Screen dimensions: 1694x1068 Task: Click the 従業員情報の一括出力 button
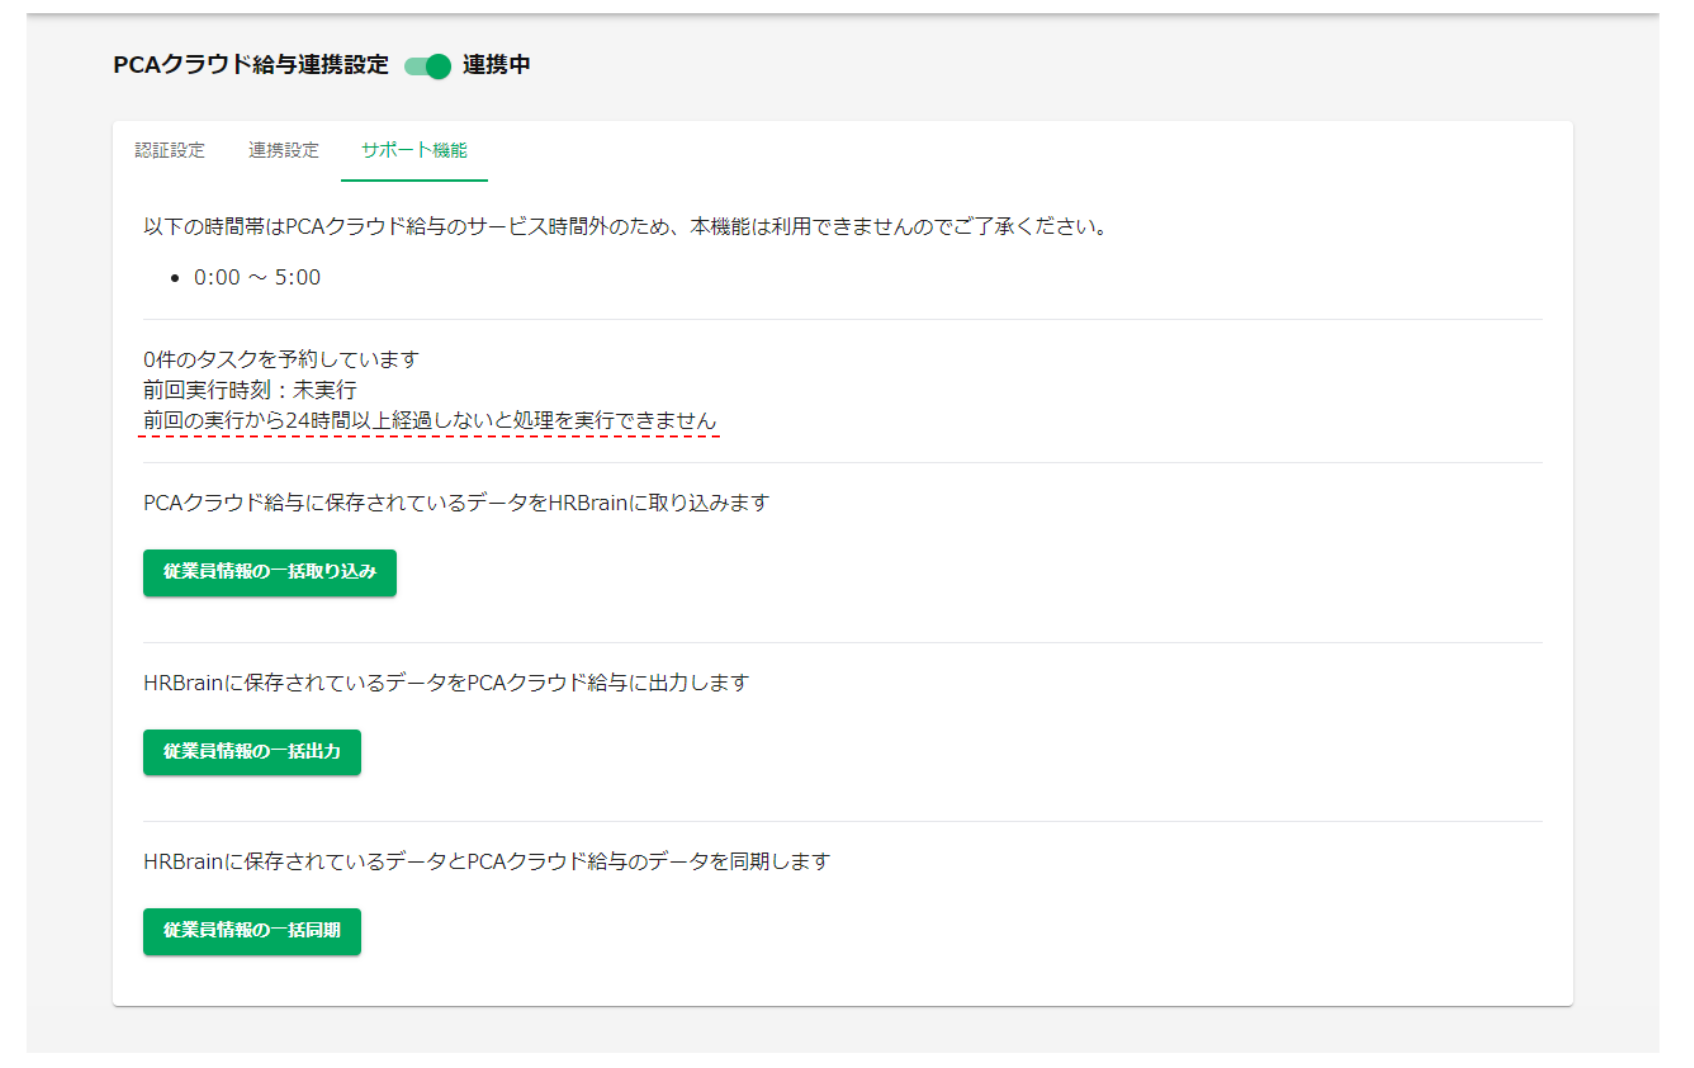tap(252, 752)
